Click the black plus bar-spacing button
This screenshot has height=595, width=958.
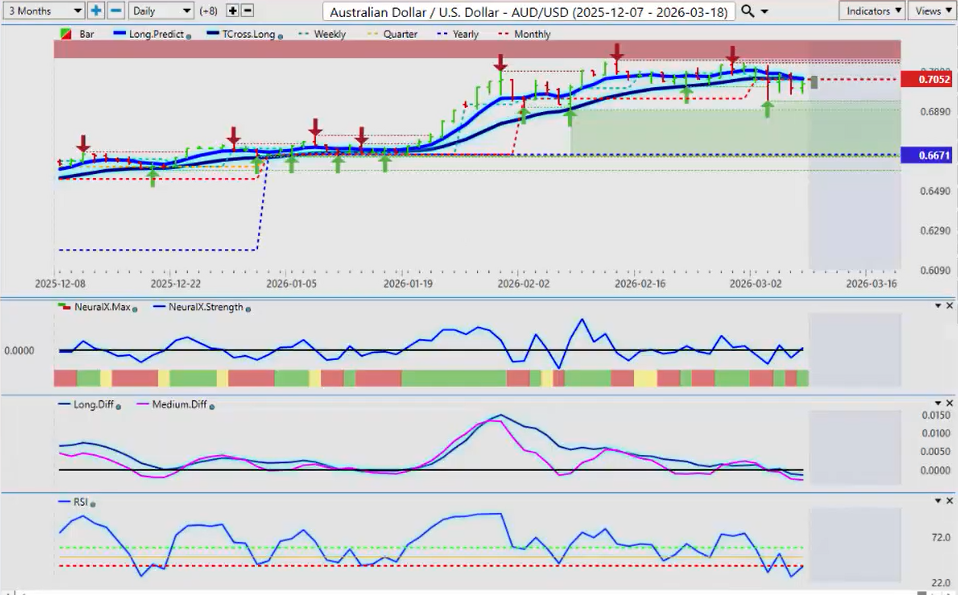click(x=233, y=10)
